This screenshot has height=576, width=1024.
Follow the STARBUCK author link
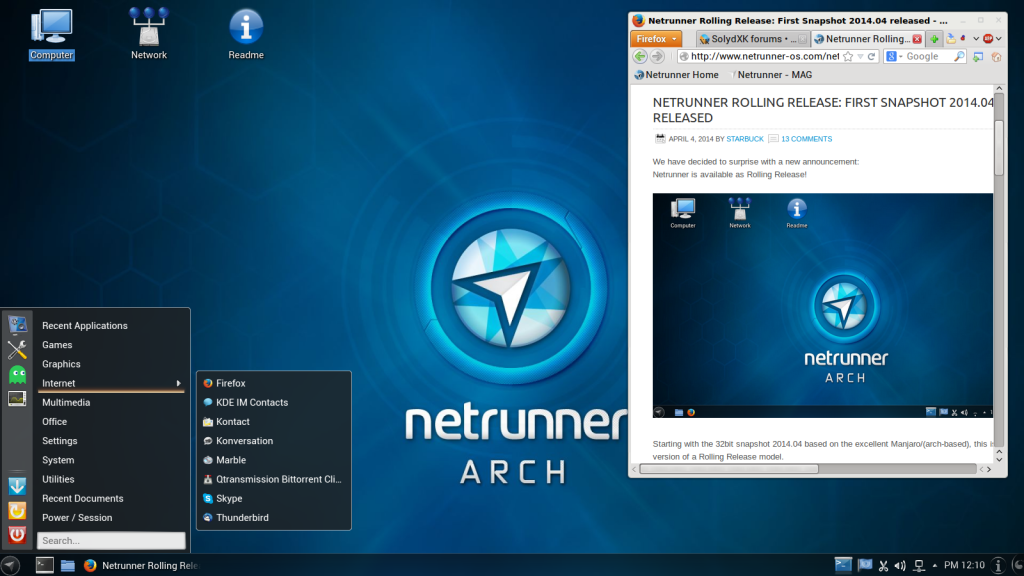744,139
